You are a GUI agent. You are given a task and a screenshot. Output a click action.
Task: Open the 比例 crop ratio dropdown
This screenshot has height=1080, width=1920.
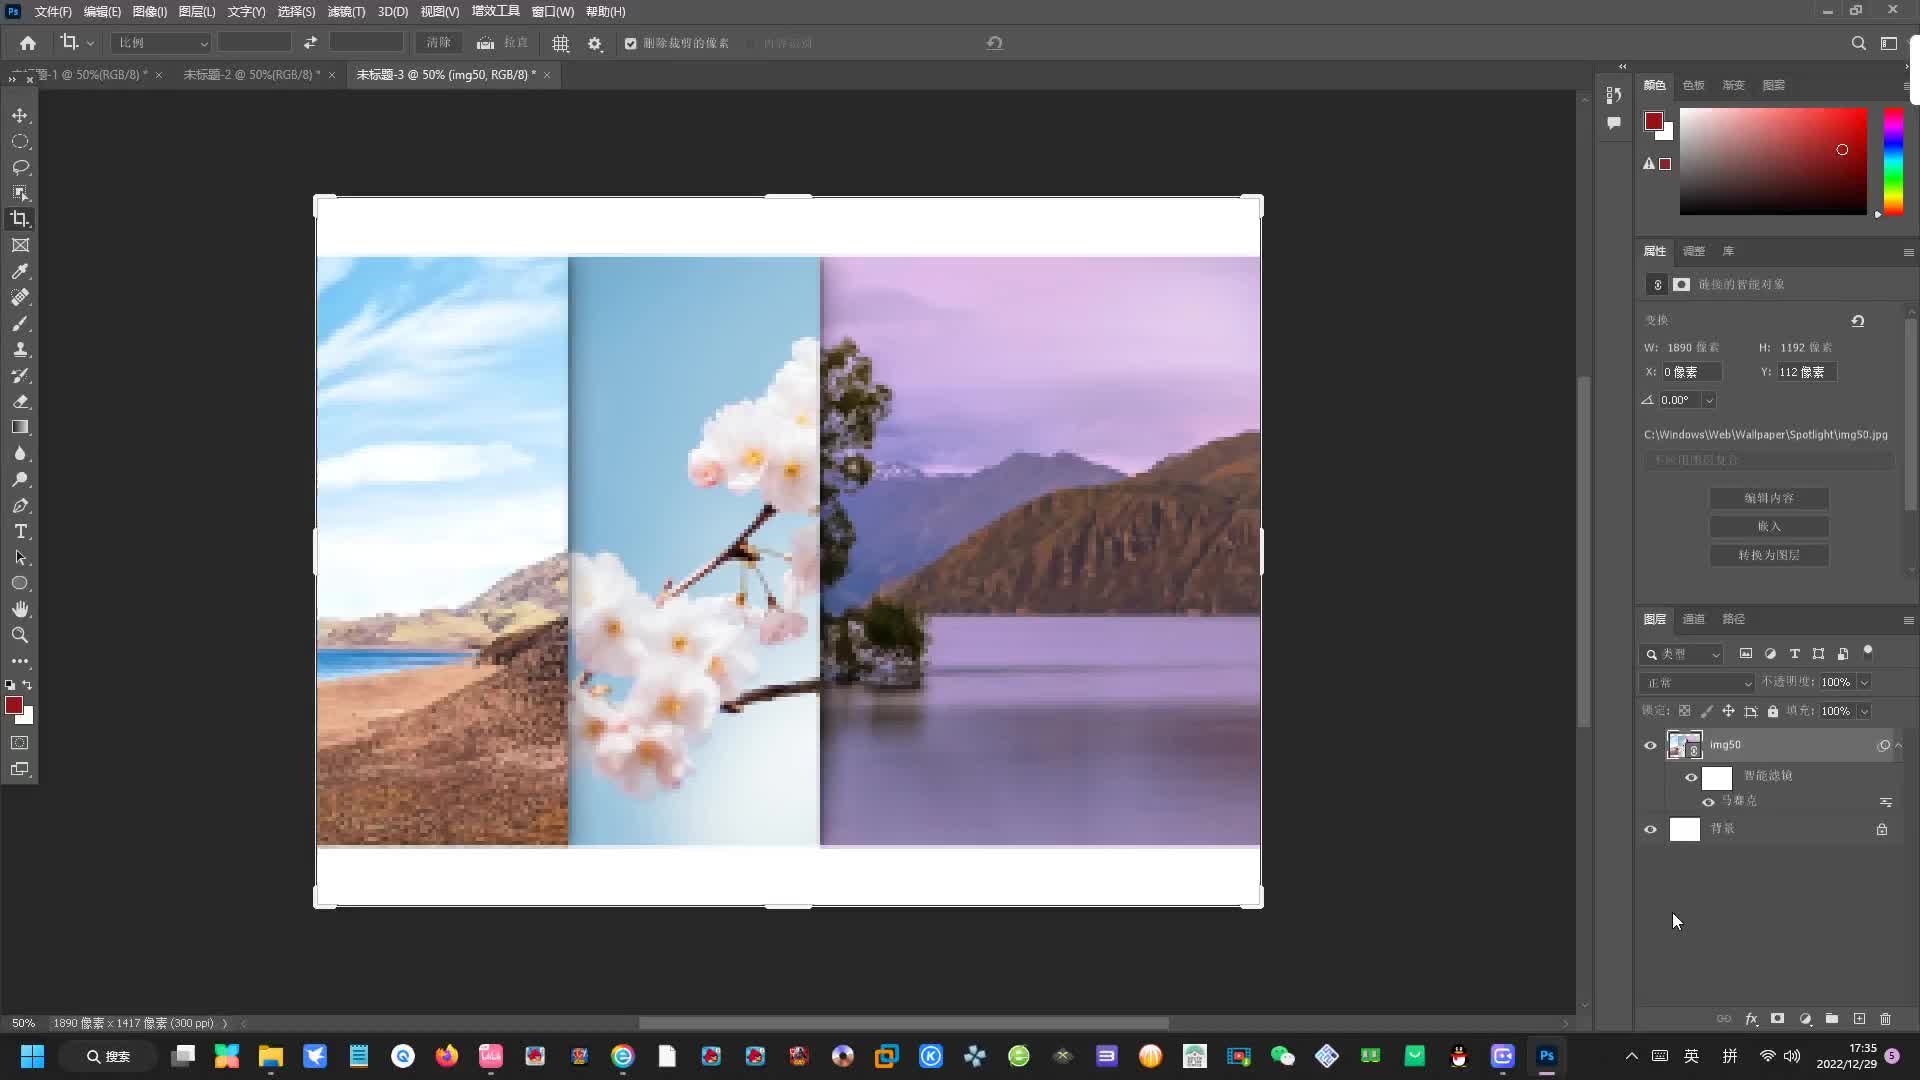[x=160, y=43]
